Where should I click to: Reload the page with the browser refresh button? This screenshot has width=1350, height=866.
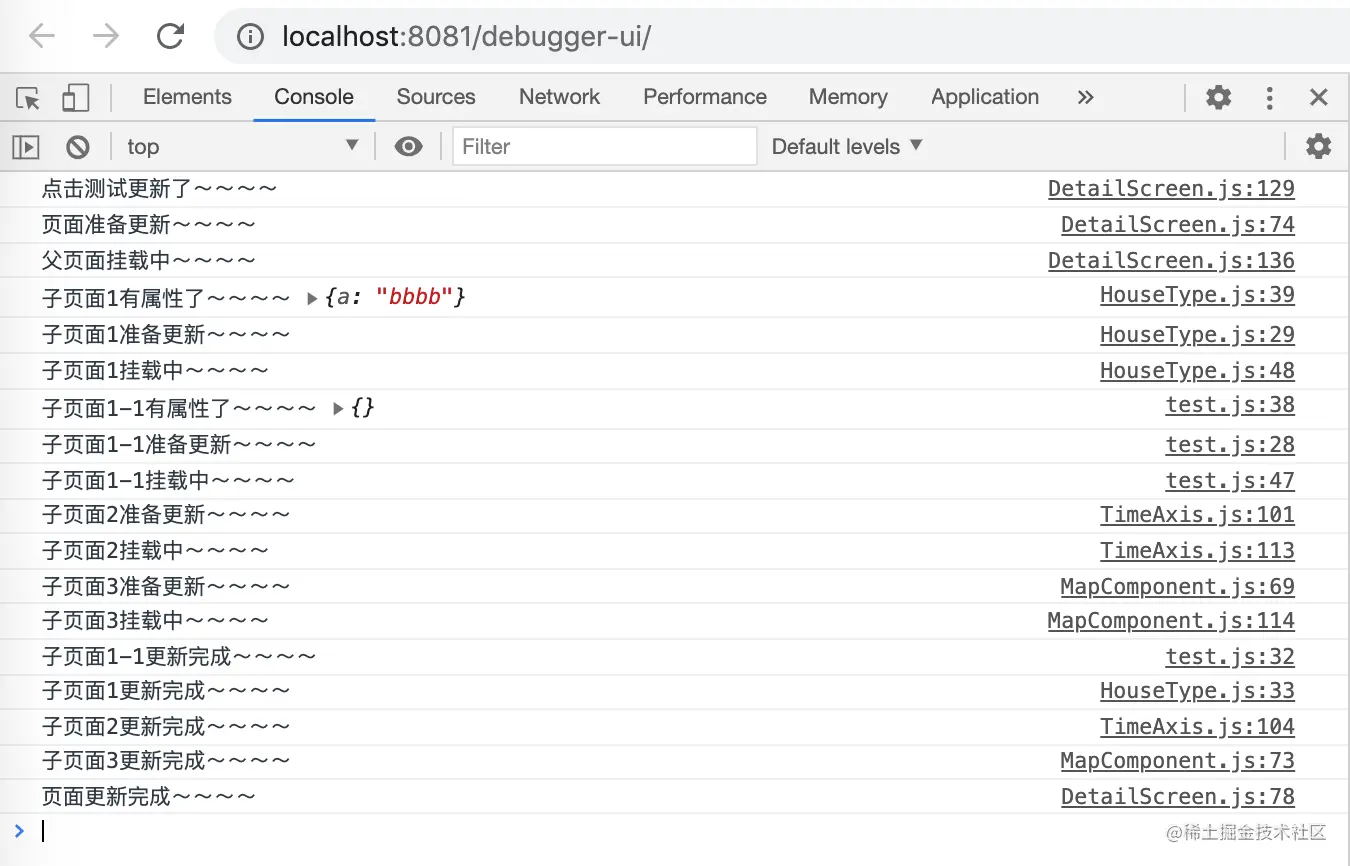171,37
